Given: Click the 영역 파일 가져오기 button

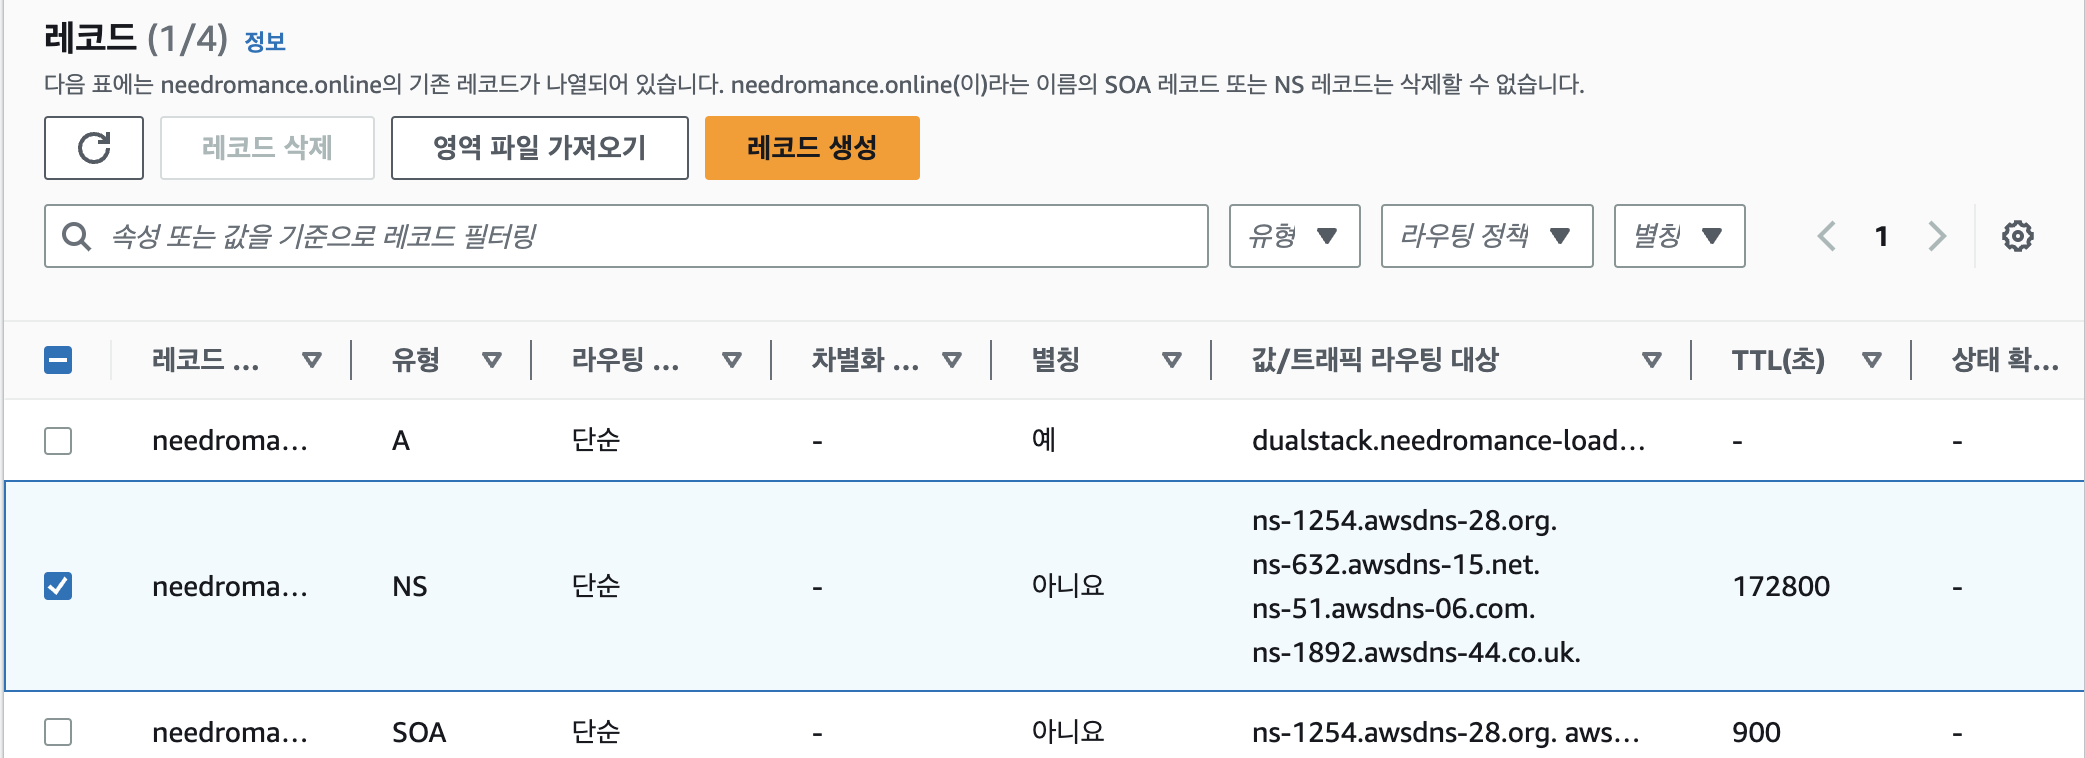Looking at the screenshot, I should click(x=540, y=148).
